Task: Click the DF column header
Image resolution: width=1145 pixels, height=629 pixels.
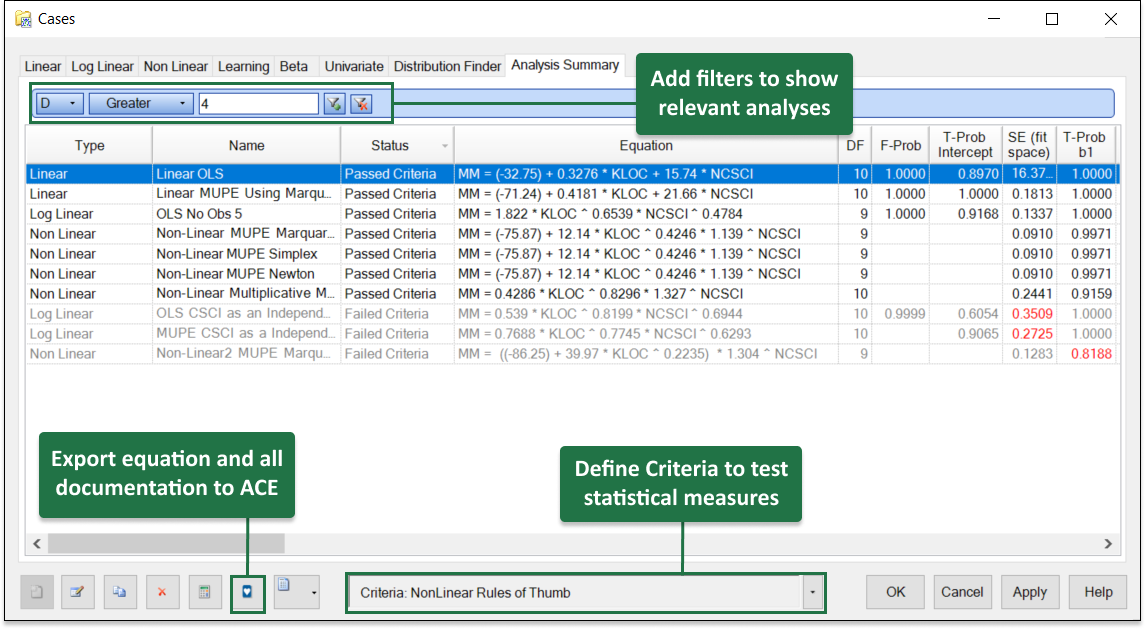Action: 855,145
